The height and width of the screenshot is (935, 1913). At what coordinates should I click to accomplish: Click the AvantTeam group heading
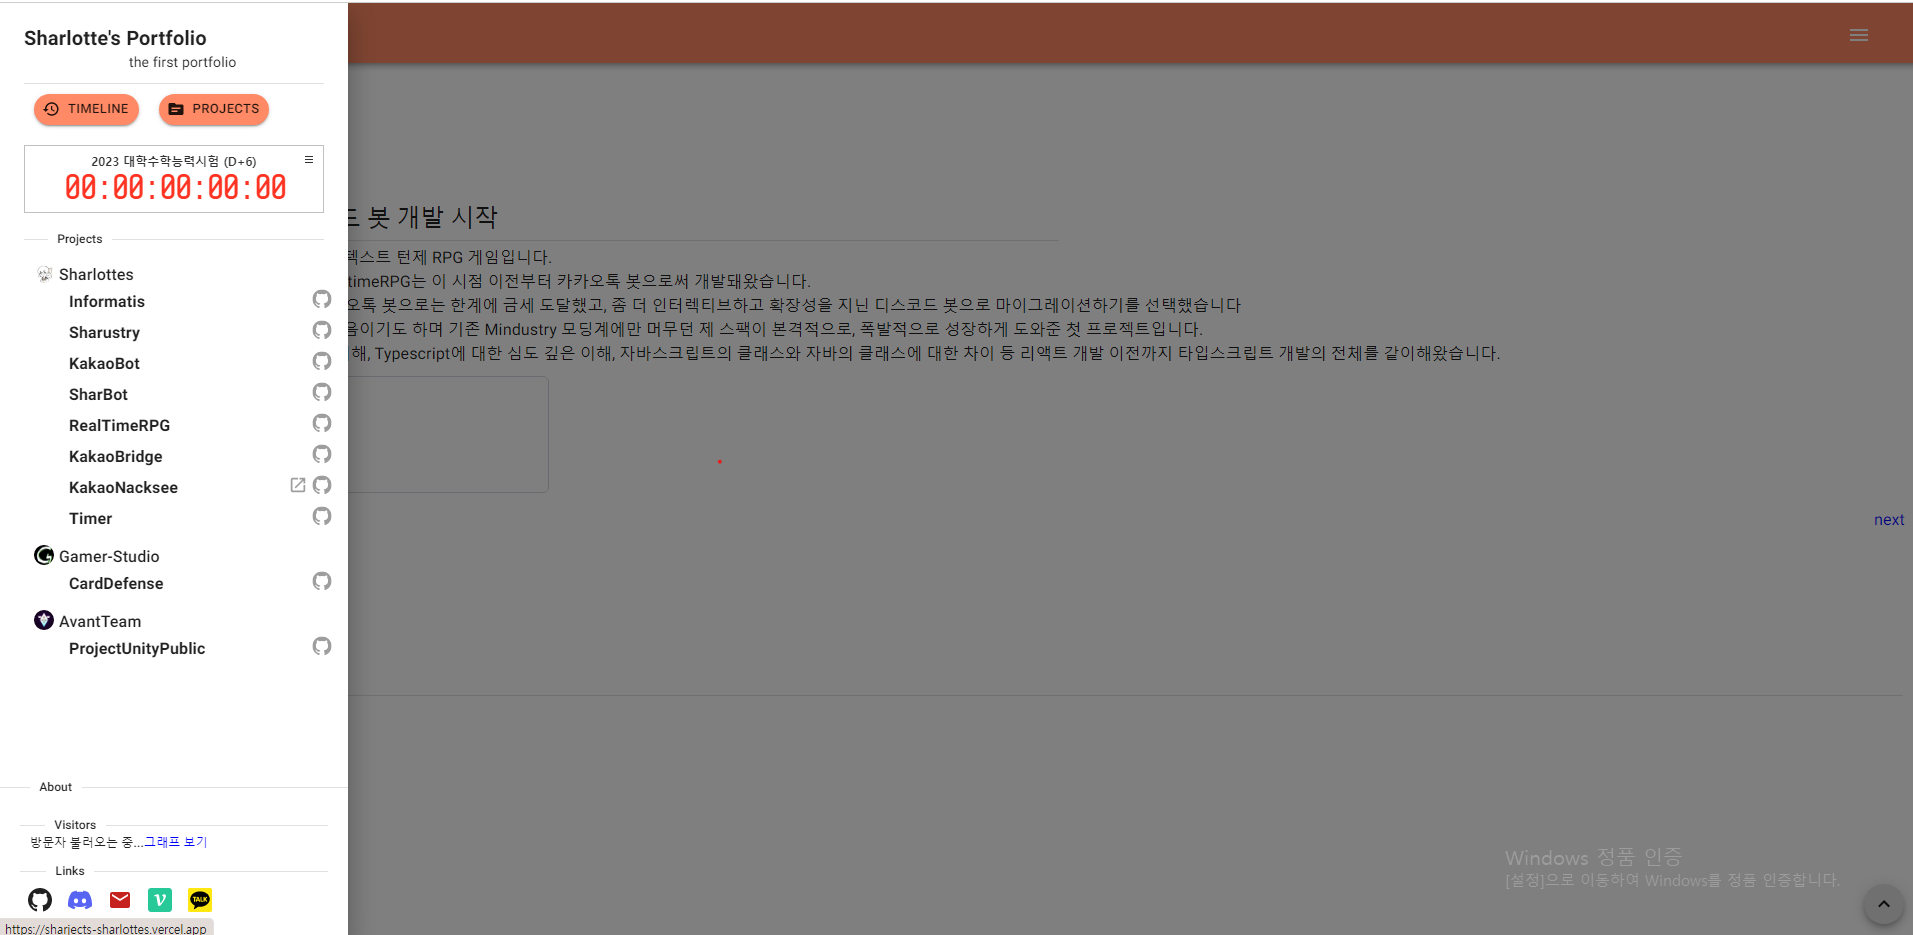coord(100,622)
